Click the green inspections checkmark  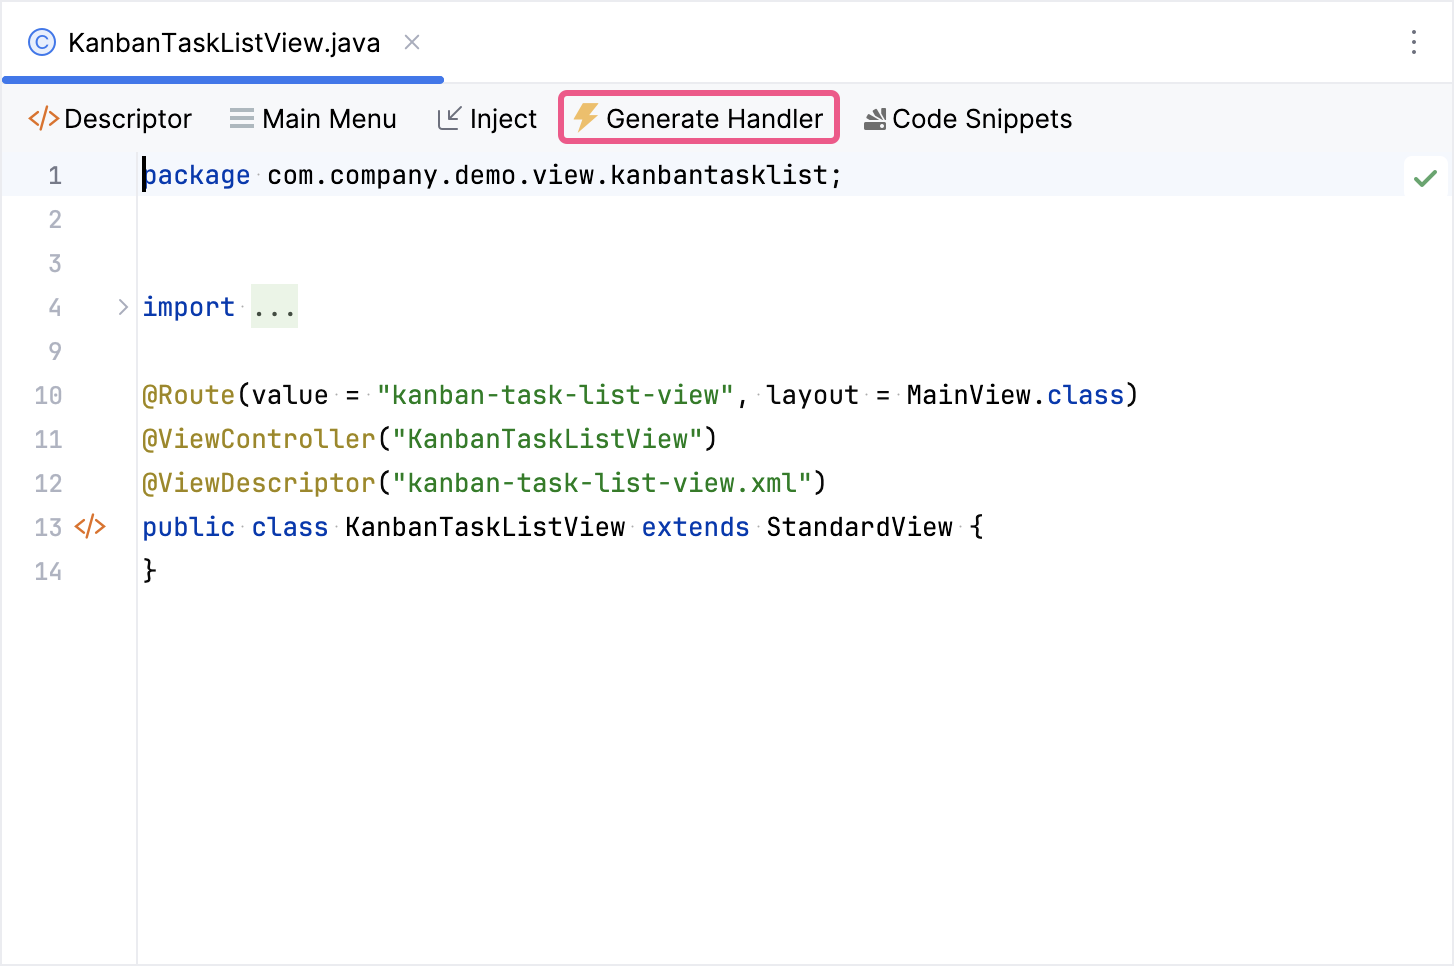1426,177
